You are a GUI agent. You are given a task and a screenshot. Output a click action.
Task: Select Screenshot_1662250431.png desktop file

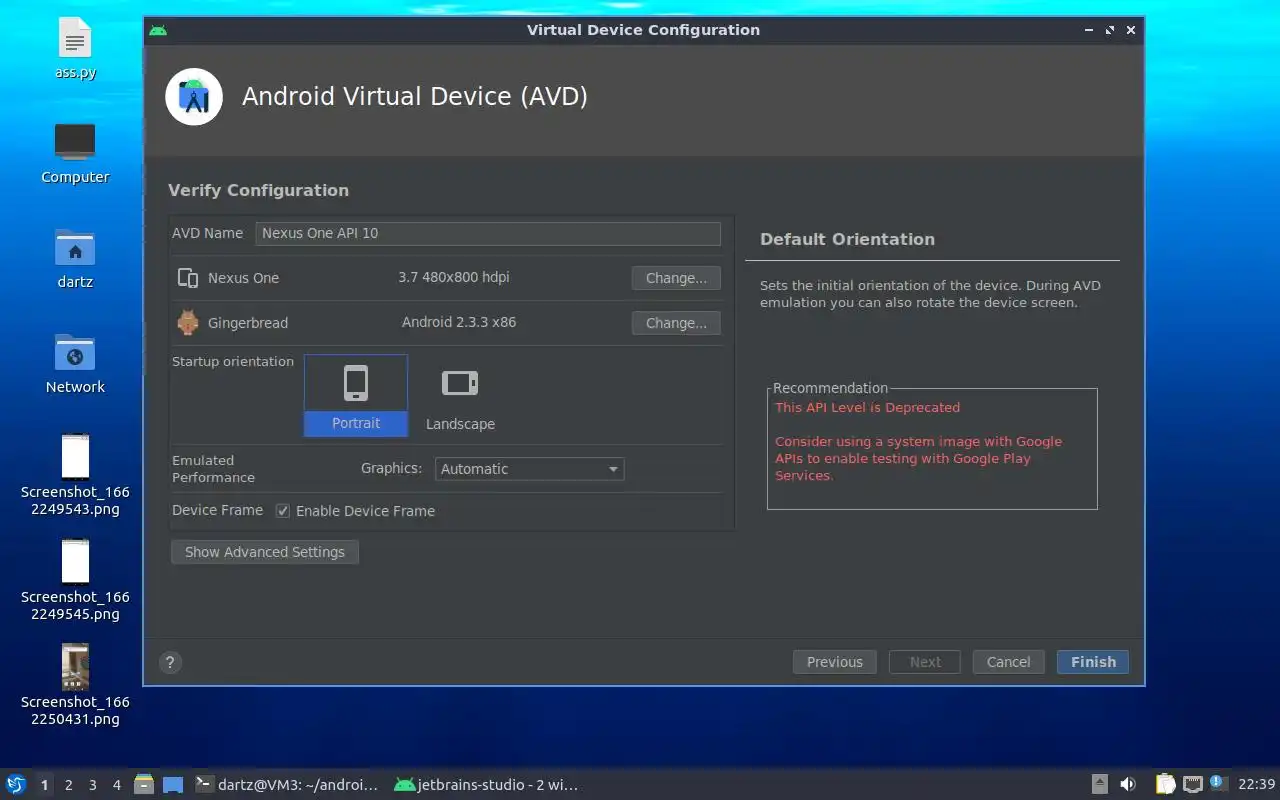pos(75,685)
